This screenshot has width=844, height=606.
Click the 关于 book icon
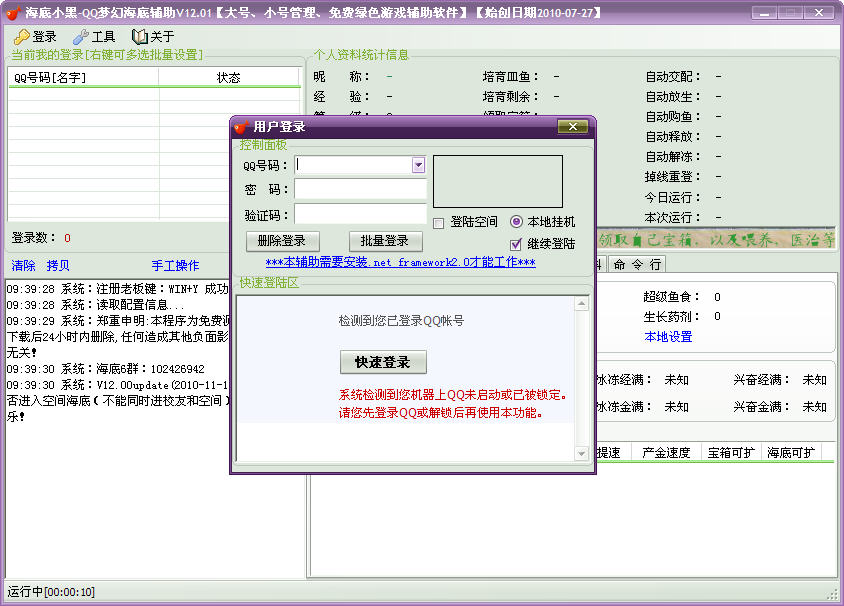(139, 37)
